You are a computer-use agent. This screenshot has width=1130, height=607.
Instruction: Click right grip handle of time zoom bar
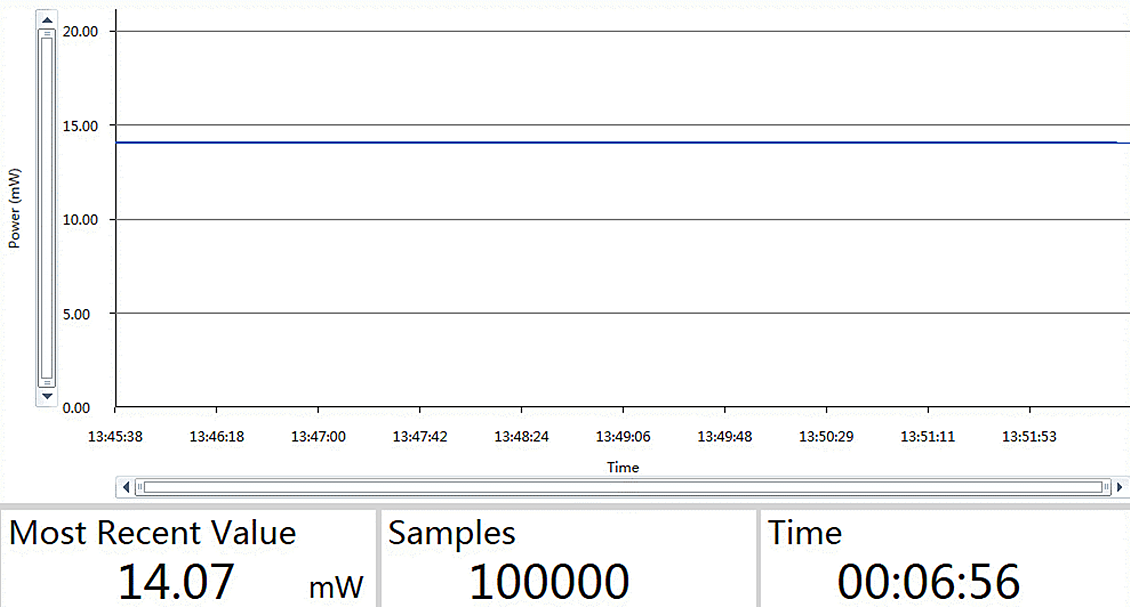1105,487
